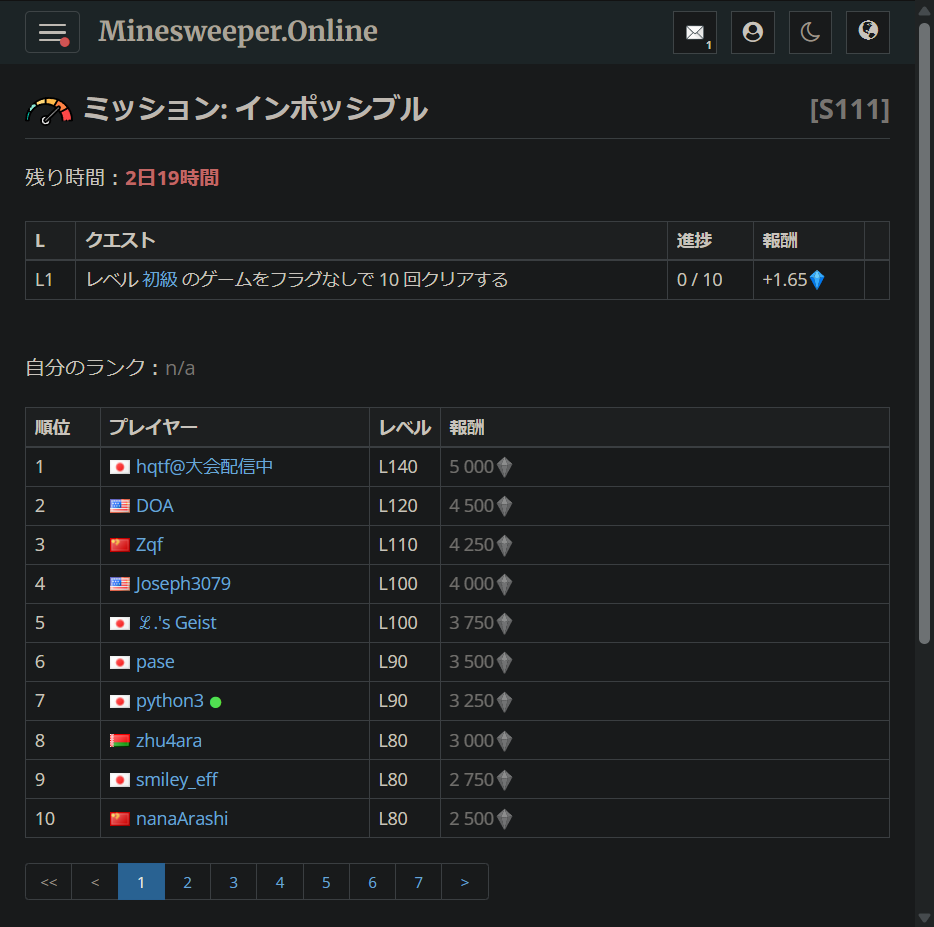Click the remaining time 2日19時間

pos(172,178)
